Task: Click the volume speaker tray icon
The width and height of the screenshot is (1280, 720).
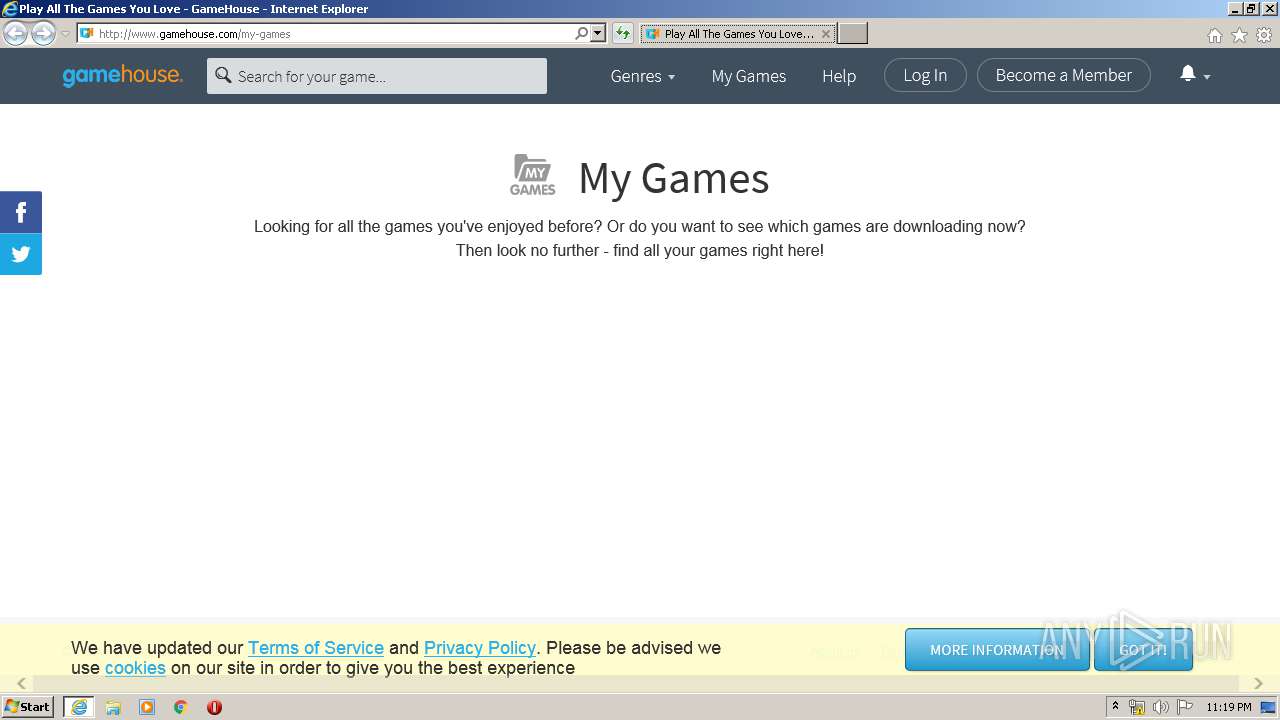Action: tap(1161, 707)
